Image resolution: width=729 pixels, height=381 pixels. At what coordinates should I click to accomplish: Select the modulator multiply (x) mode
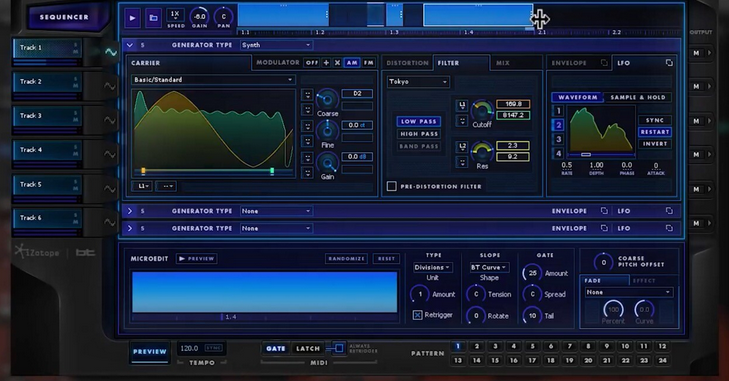tap(338, 62)
